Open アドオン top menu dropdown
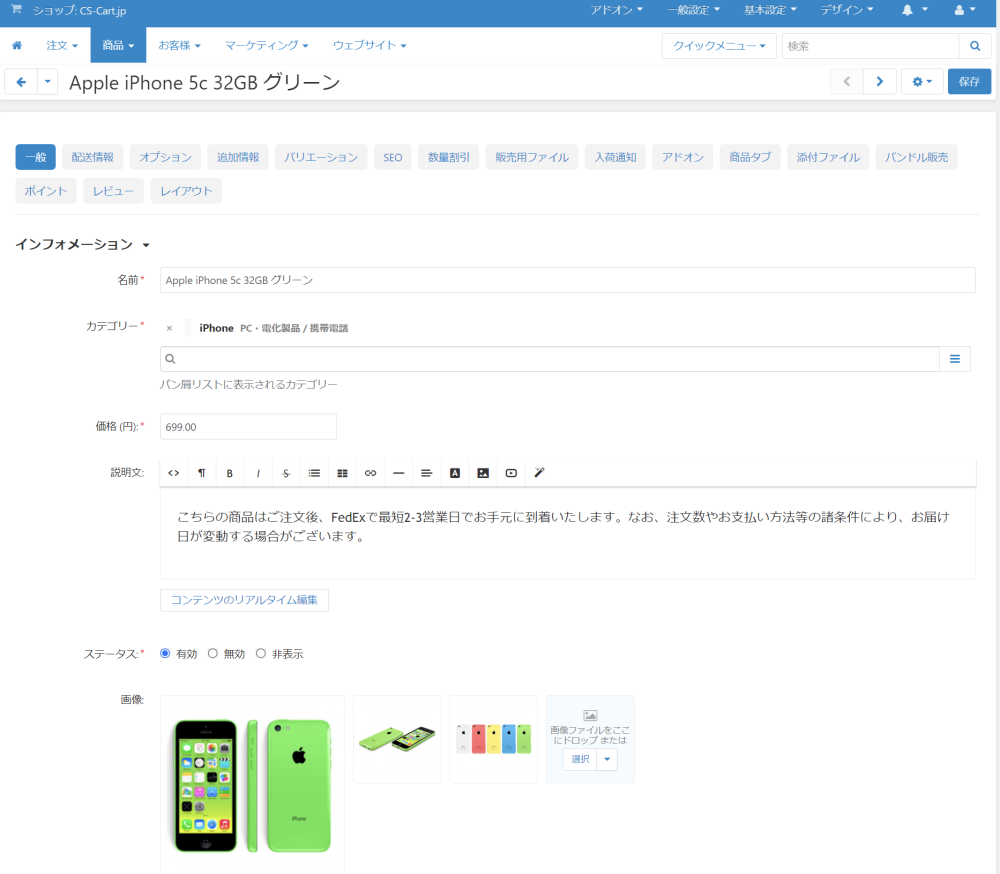The width and height of the screenshot is (1000, 874). [616, 10]
